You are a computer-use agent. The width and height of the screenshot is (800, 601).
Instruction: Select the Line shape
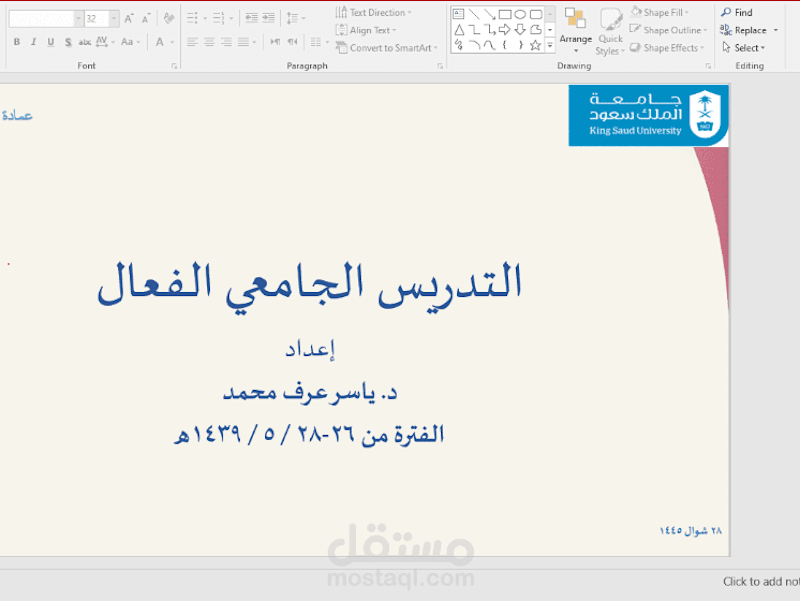tap(474, 14)
